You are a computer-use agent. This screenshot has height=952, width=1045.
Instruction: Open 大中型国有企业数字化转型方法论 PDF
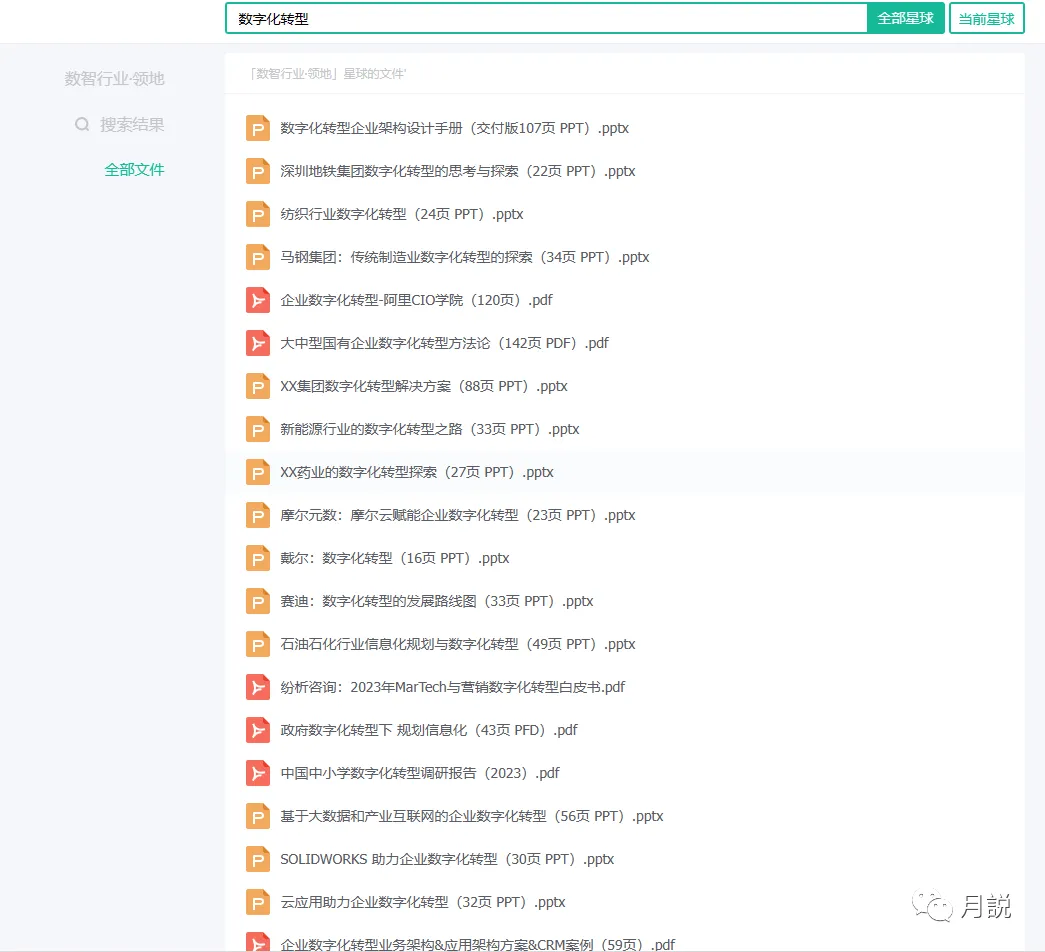click(445, 343)
